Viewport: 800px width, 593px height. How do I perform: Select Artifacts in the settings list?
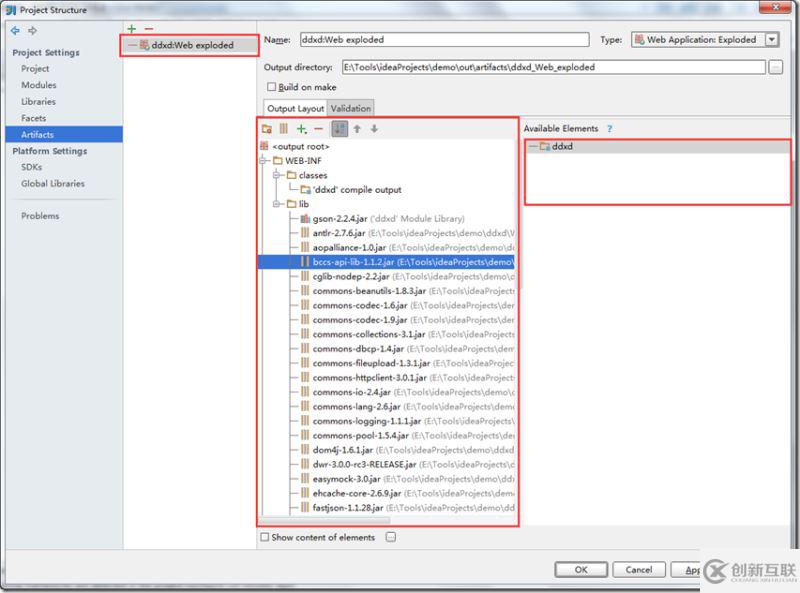click(x=64, y=134)
